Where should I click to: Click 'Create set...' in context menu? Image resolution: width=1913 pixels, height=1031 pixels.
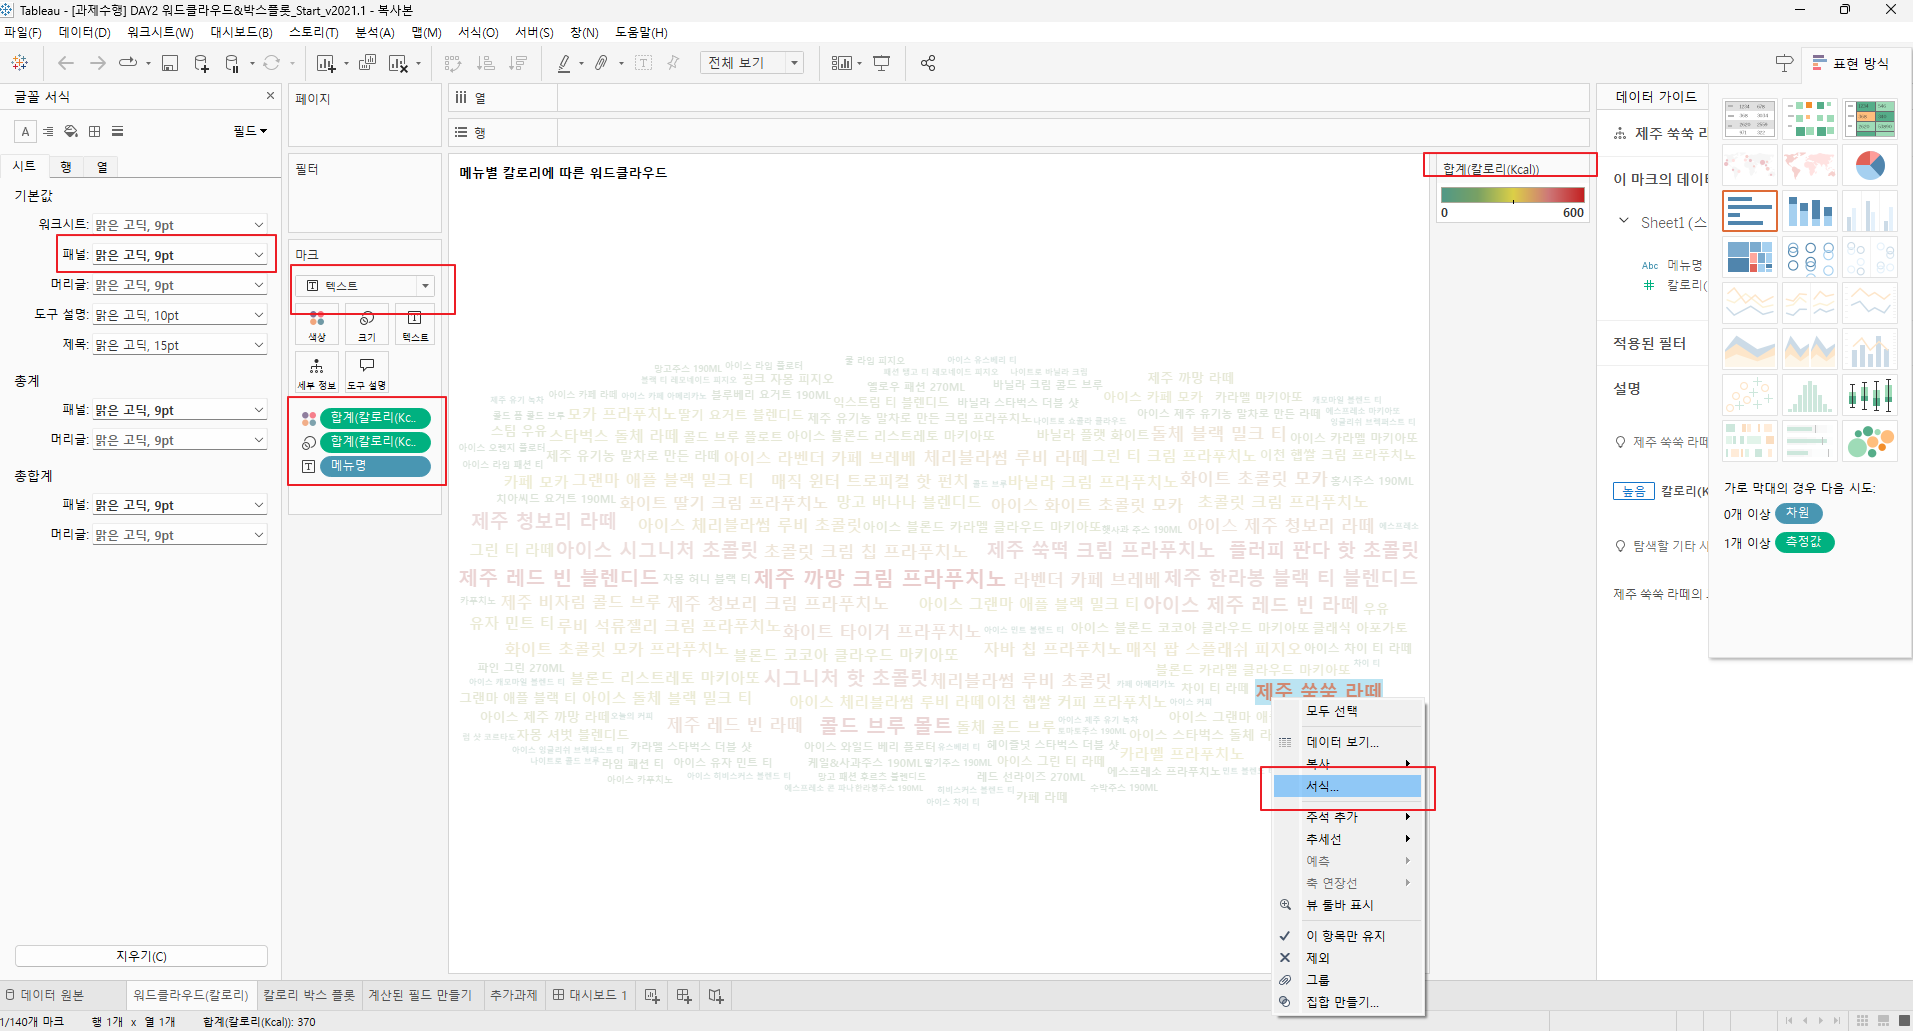click(x=1346, y=1002)
